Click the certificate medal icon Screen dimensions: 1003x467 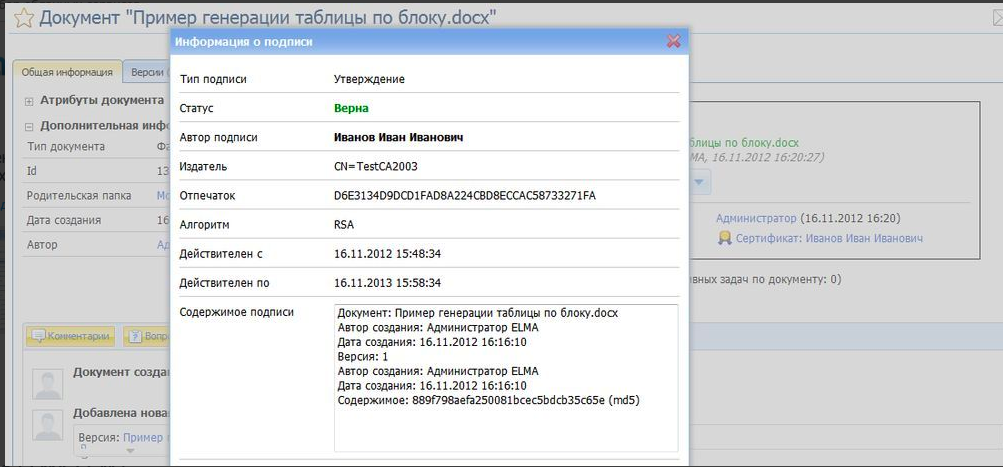pyautogui.click(x=724, y=239)
